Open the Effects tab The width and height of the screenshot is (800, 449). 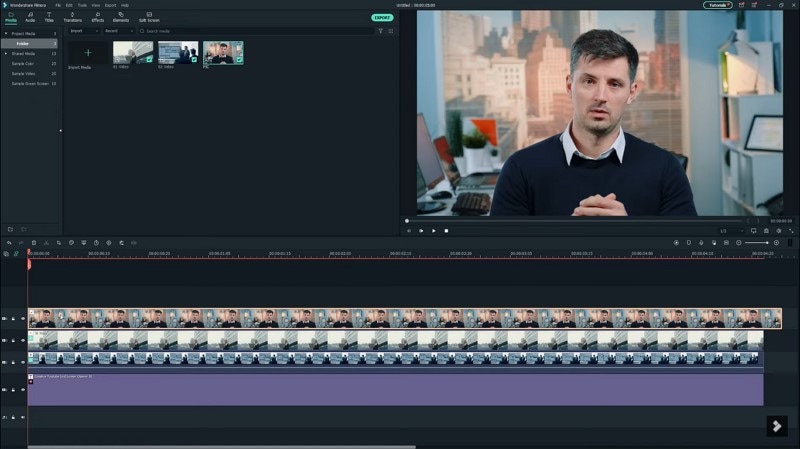pyautogui.click(x=97, y=17)
